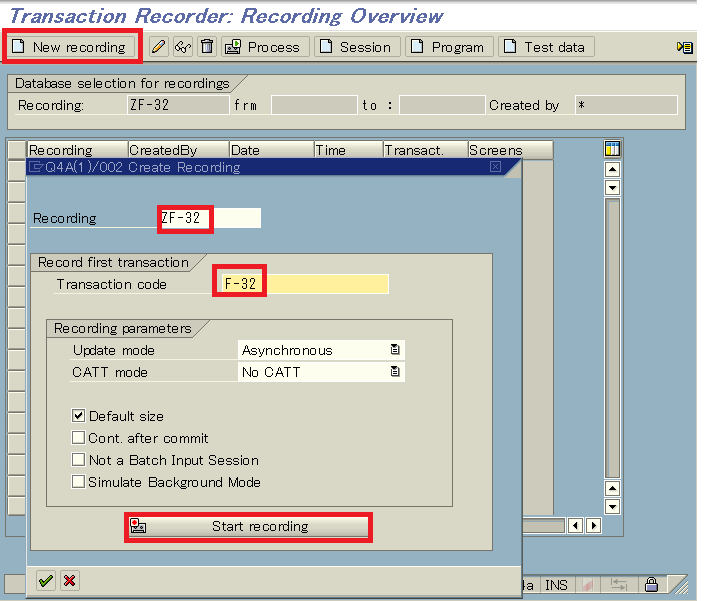Screen dimensions: 708x601
Task: Click the Created by field
Action: click(626, 105)
